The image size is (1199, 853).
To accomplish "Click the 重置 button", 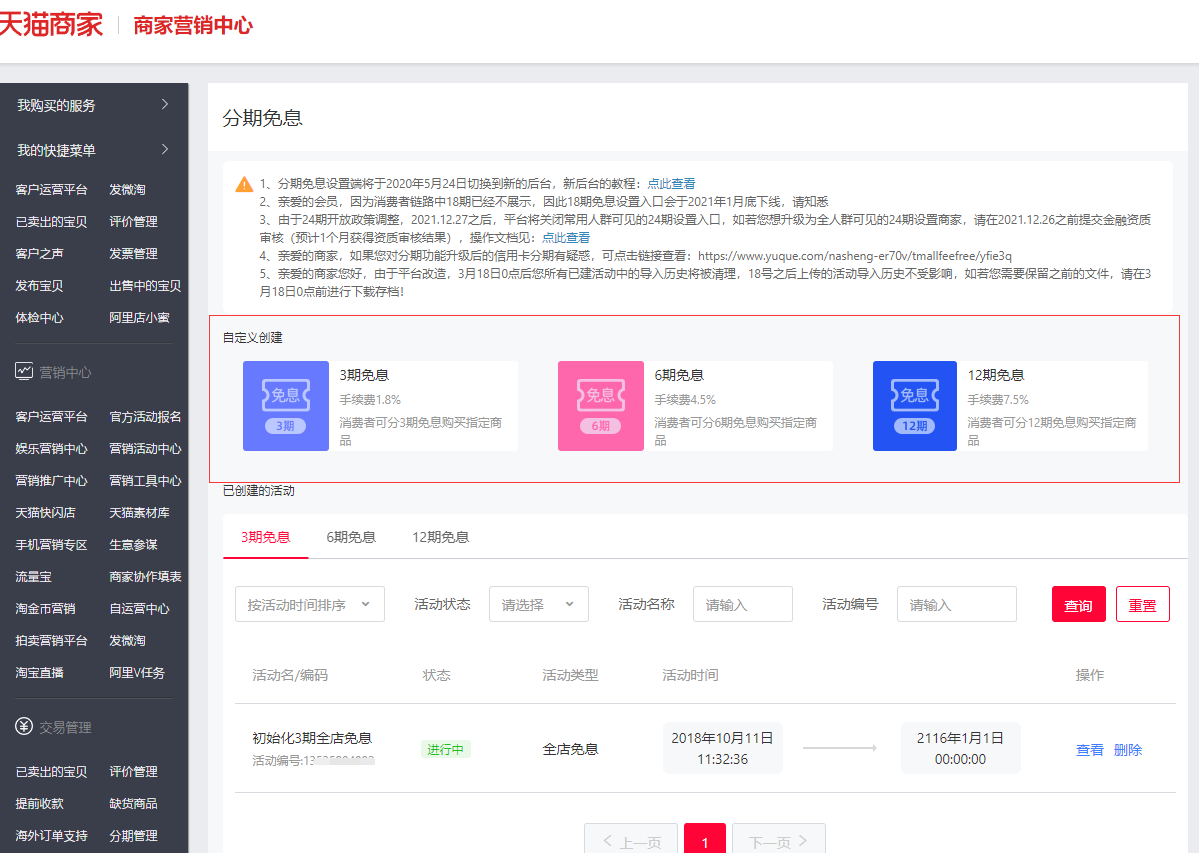I will point(1142,605).
